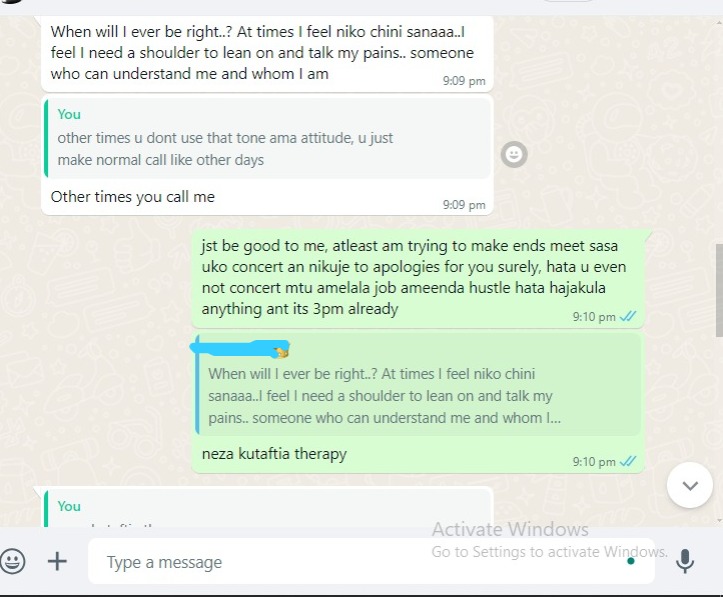Focus the 'Type a message' field
This screenshot has width=723, height=597.
[x=371, y=562]
